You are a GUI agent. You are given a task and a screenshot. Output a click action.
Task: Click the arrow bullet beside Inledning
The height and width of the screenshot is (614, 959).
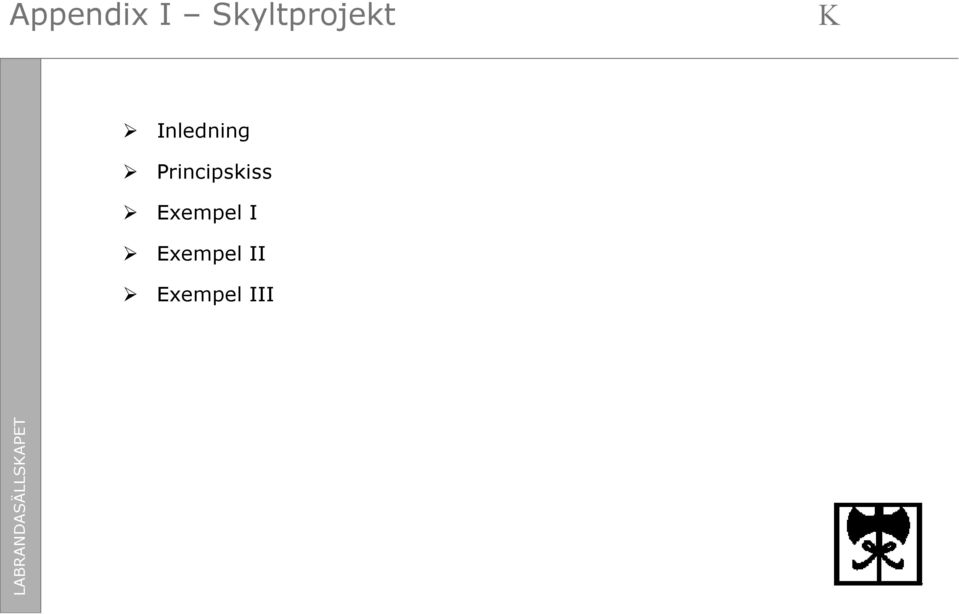[x=130, y=130]
